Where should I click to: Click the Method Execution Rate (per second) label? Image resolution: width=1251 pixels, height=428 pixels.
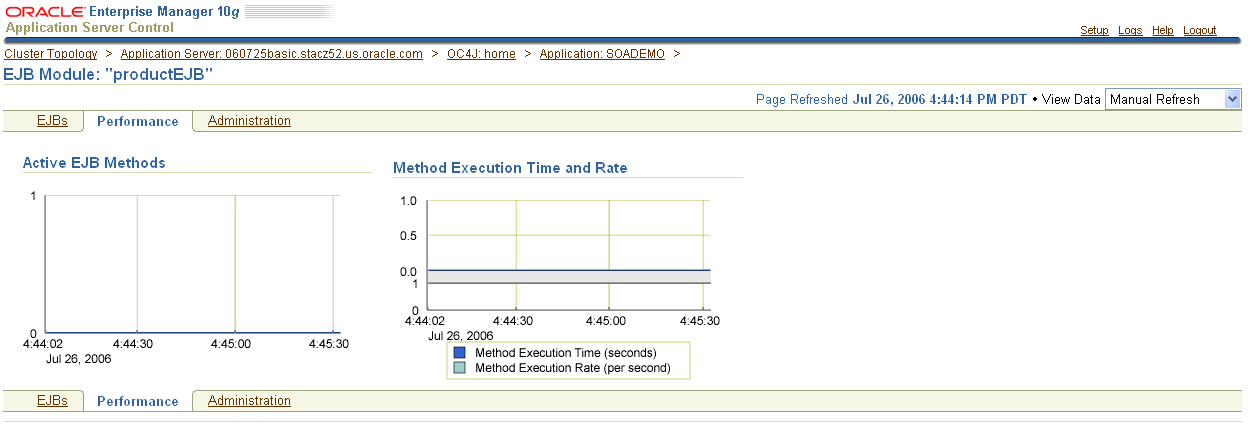click(x=573, y=368)
